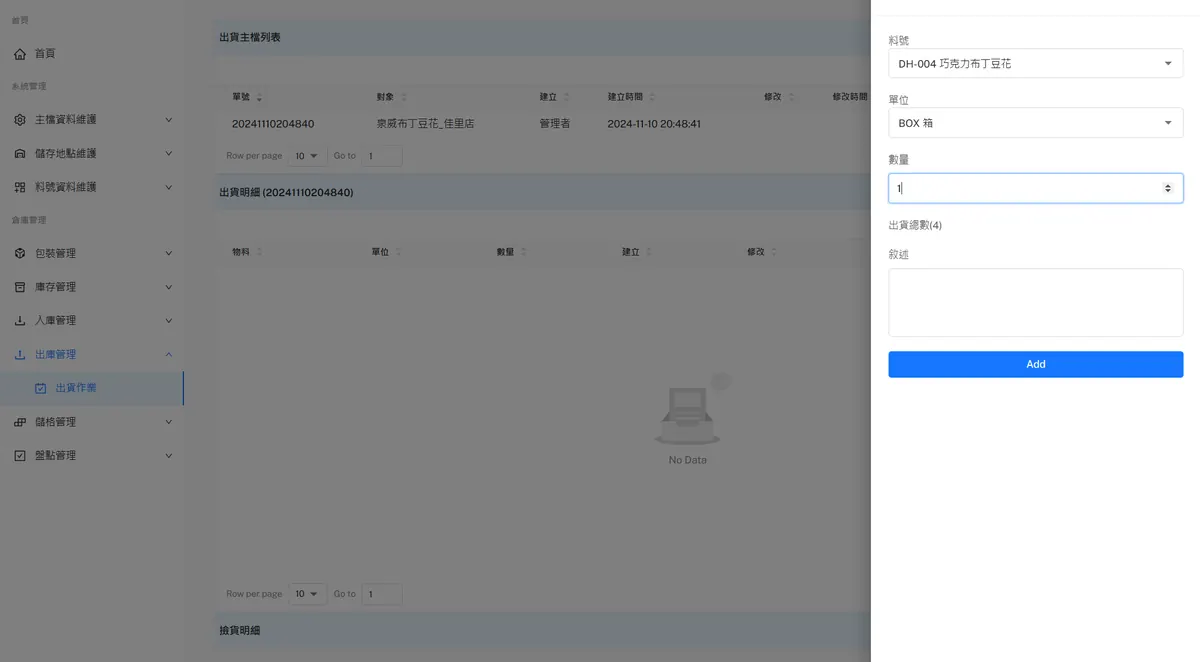The image size is (1200, 662).
Task: Click the grid icon for 儲格管理
Action: [x=20, y=422]
